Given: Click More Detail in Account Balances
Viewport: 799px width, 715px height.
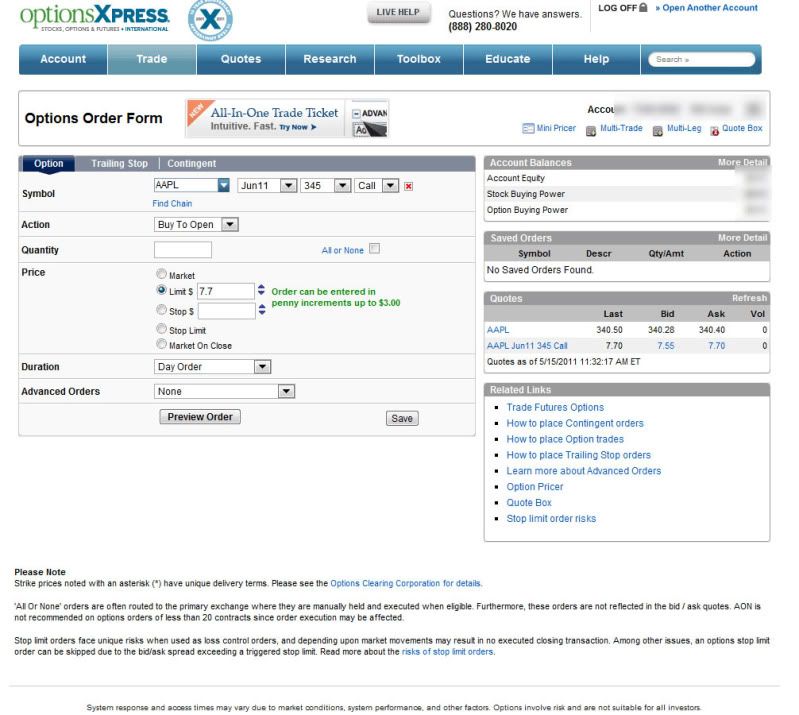Looking at the screenshot, I should point(742,163).
